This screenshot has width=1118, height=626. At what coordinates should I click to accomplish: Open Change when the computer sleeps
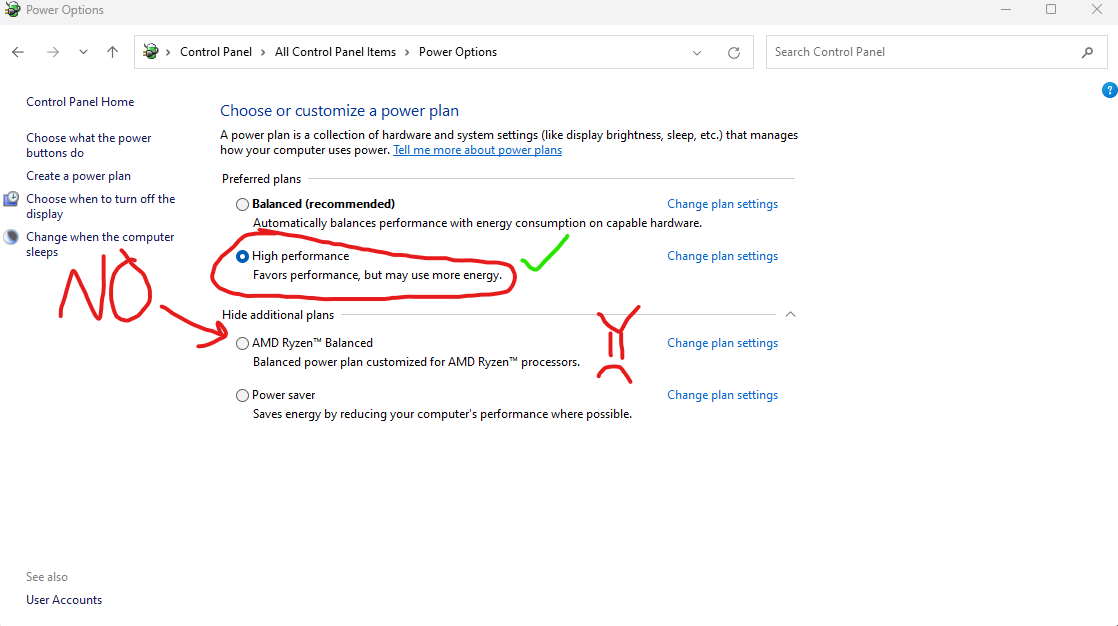100,245
